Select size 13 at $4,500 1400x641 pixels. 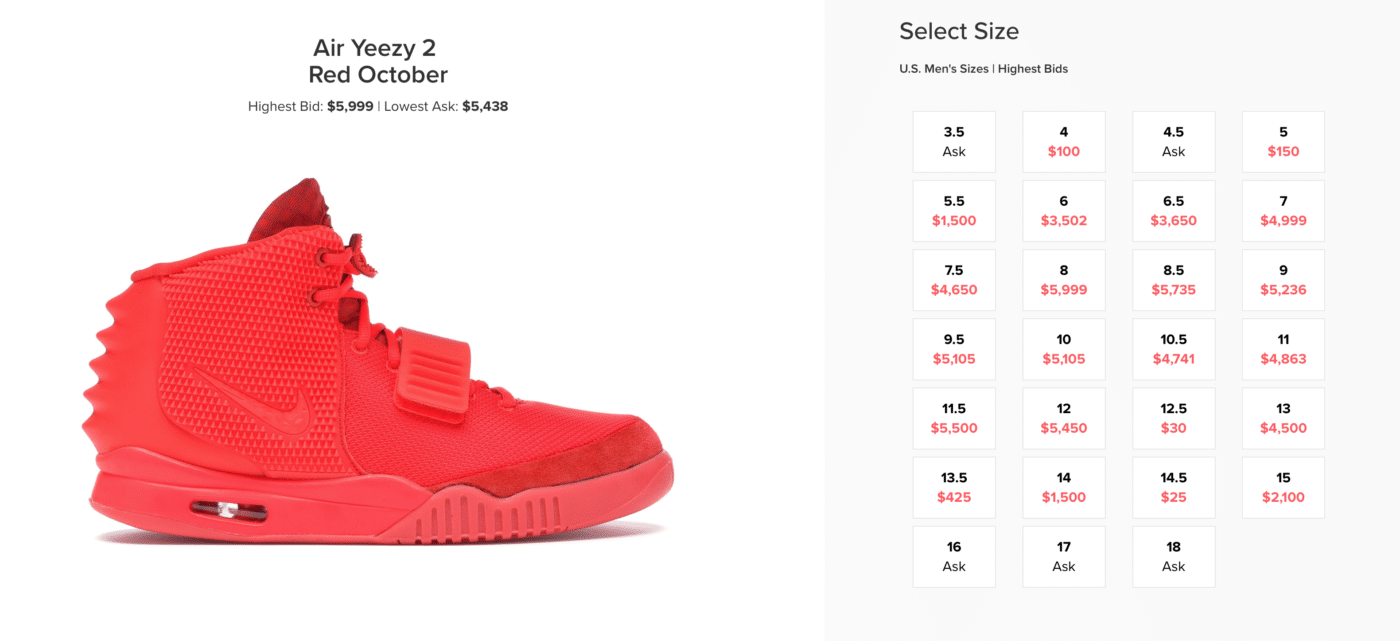[x=1283, y=418]
